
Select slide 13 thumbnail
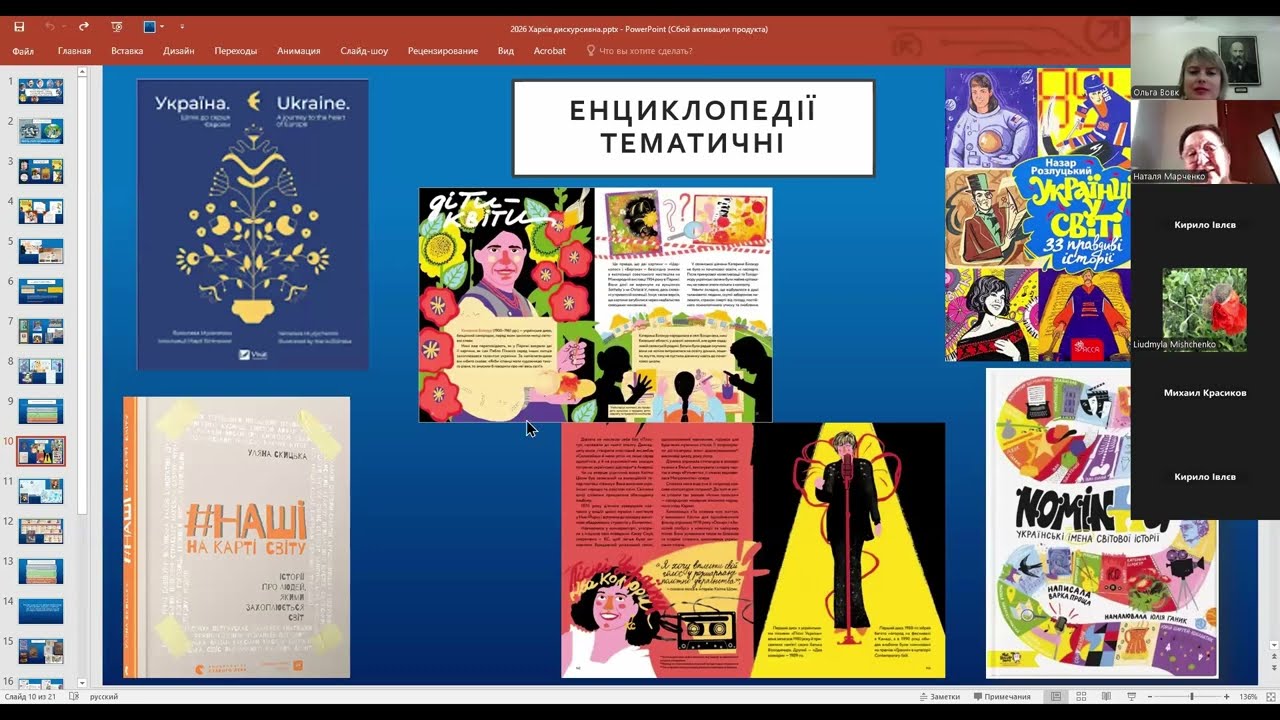point(41,571)
